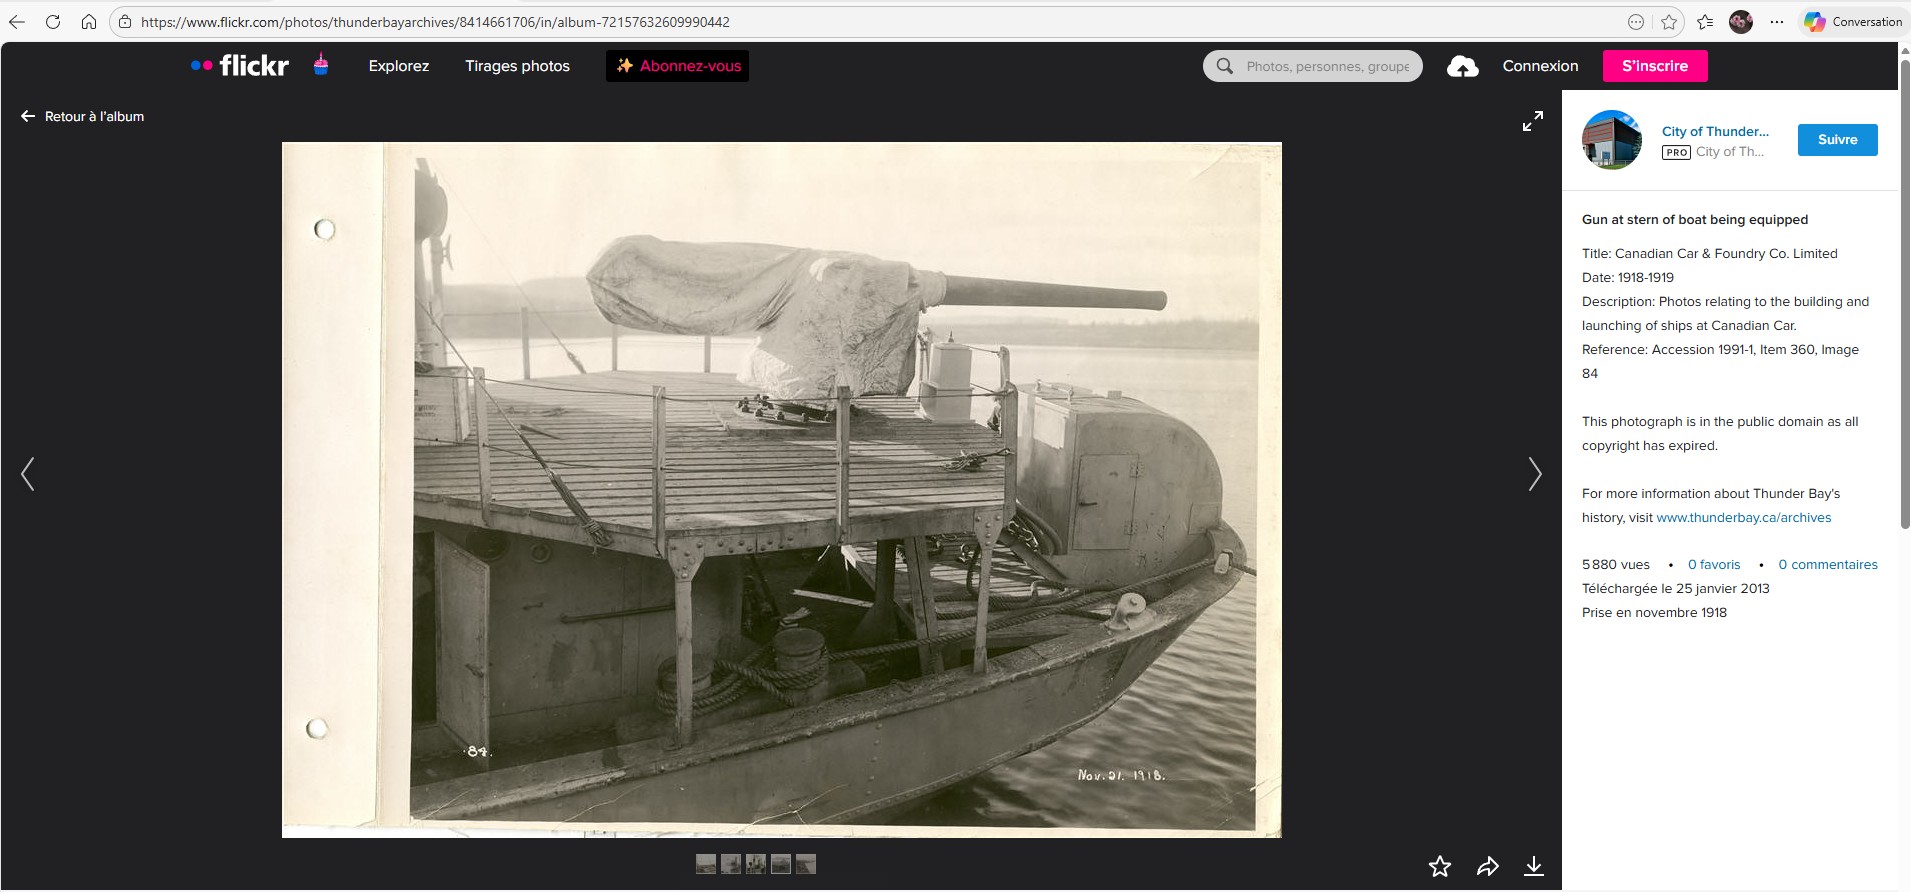Screen dimensions: 1911x892
Task: Open www.thunderbay.ca/archives link
Action: pos(1743,518)
